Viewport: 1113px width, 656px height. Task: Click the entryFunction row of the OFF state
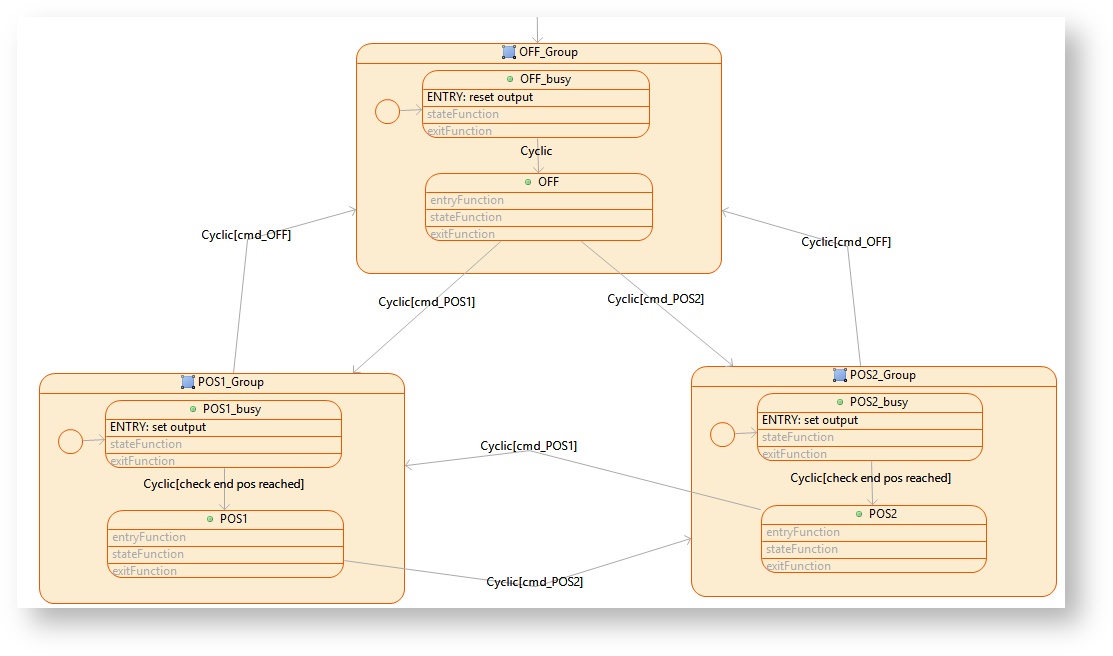[x=538, y=200]
